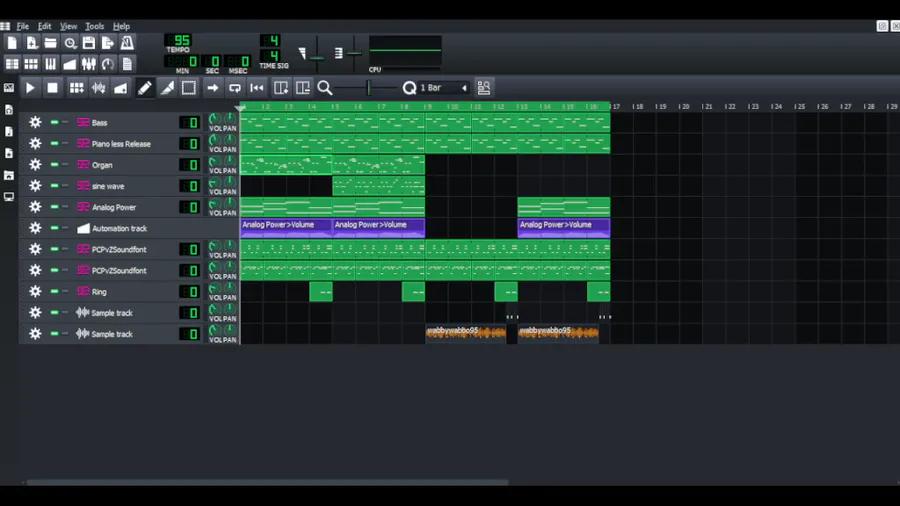Add a sample track from toolbar

pyautogui.click(x=99, y=88)
